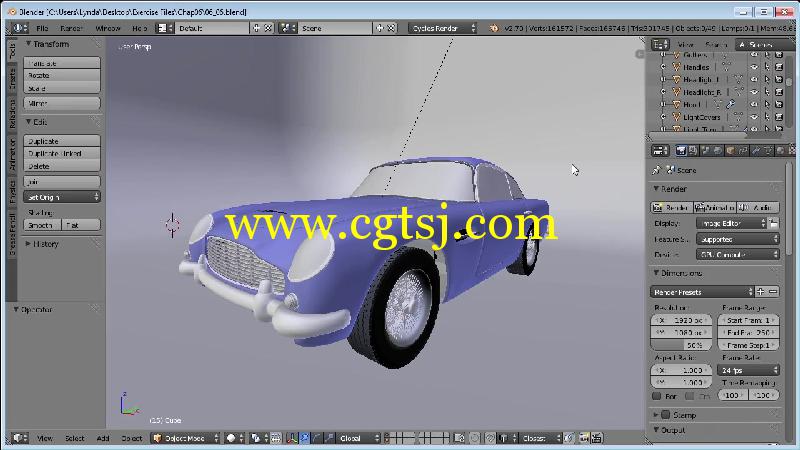The width and height of the screenshot is (800, 450).
Task: Expand the Handles tree item
Action: (x=663, y=67)
